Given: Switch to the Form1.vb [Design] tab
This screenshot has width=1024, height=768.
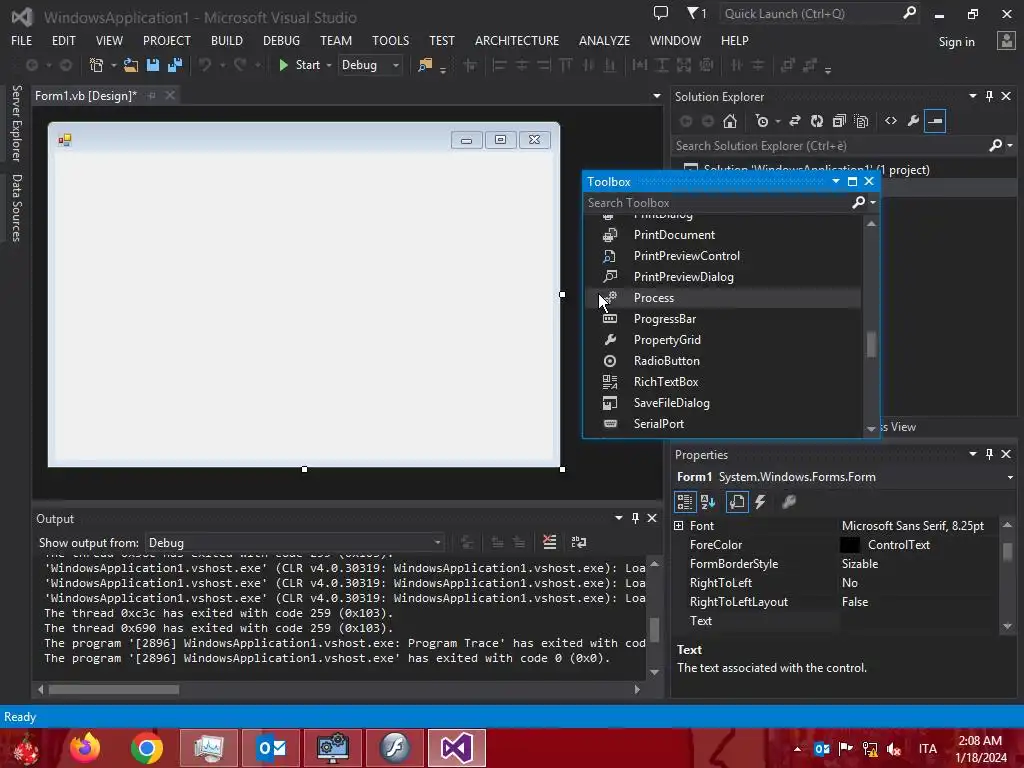Looking at the screenshot, I should click(x=86, y=96).
